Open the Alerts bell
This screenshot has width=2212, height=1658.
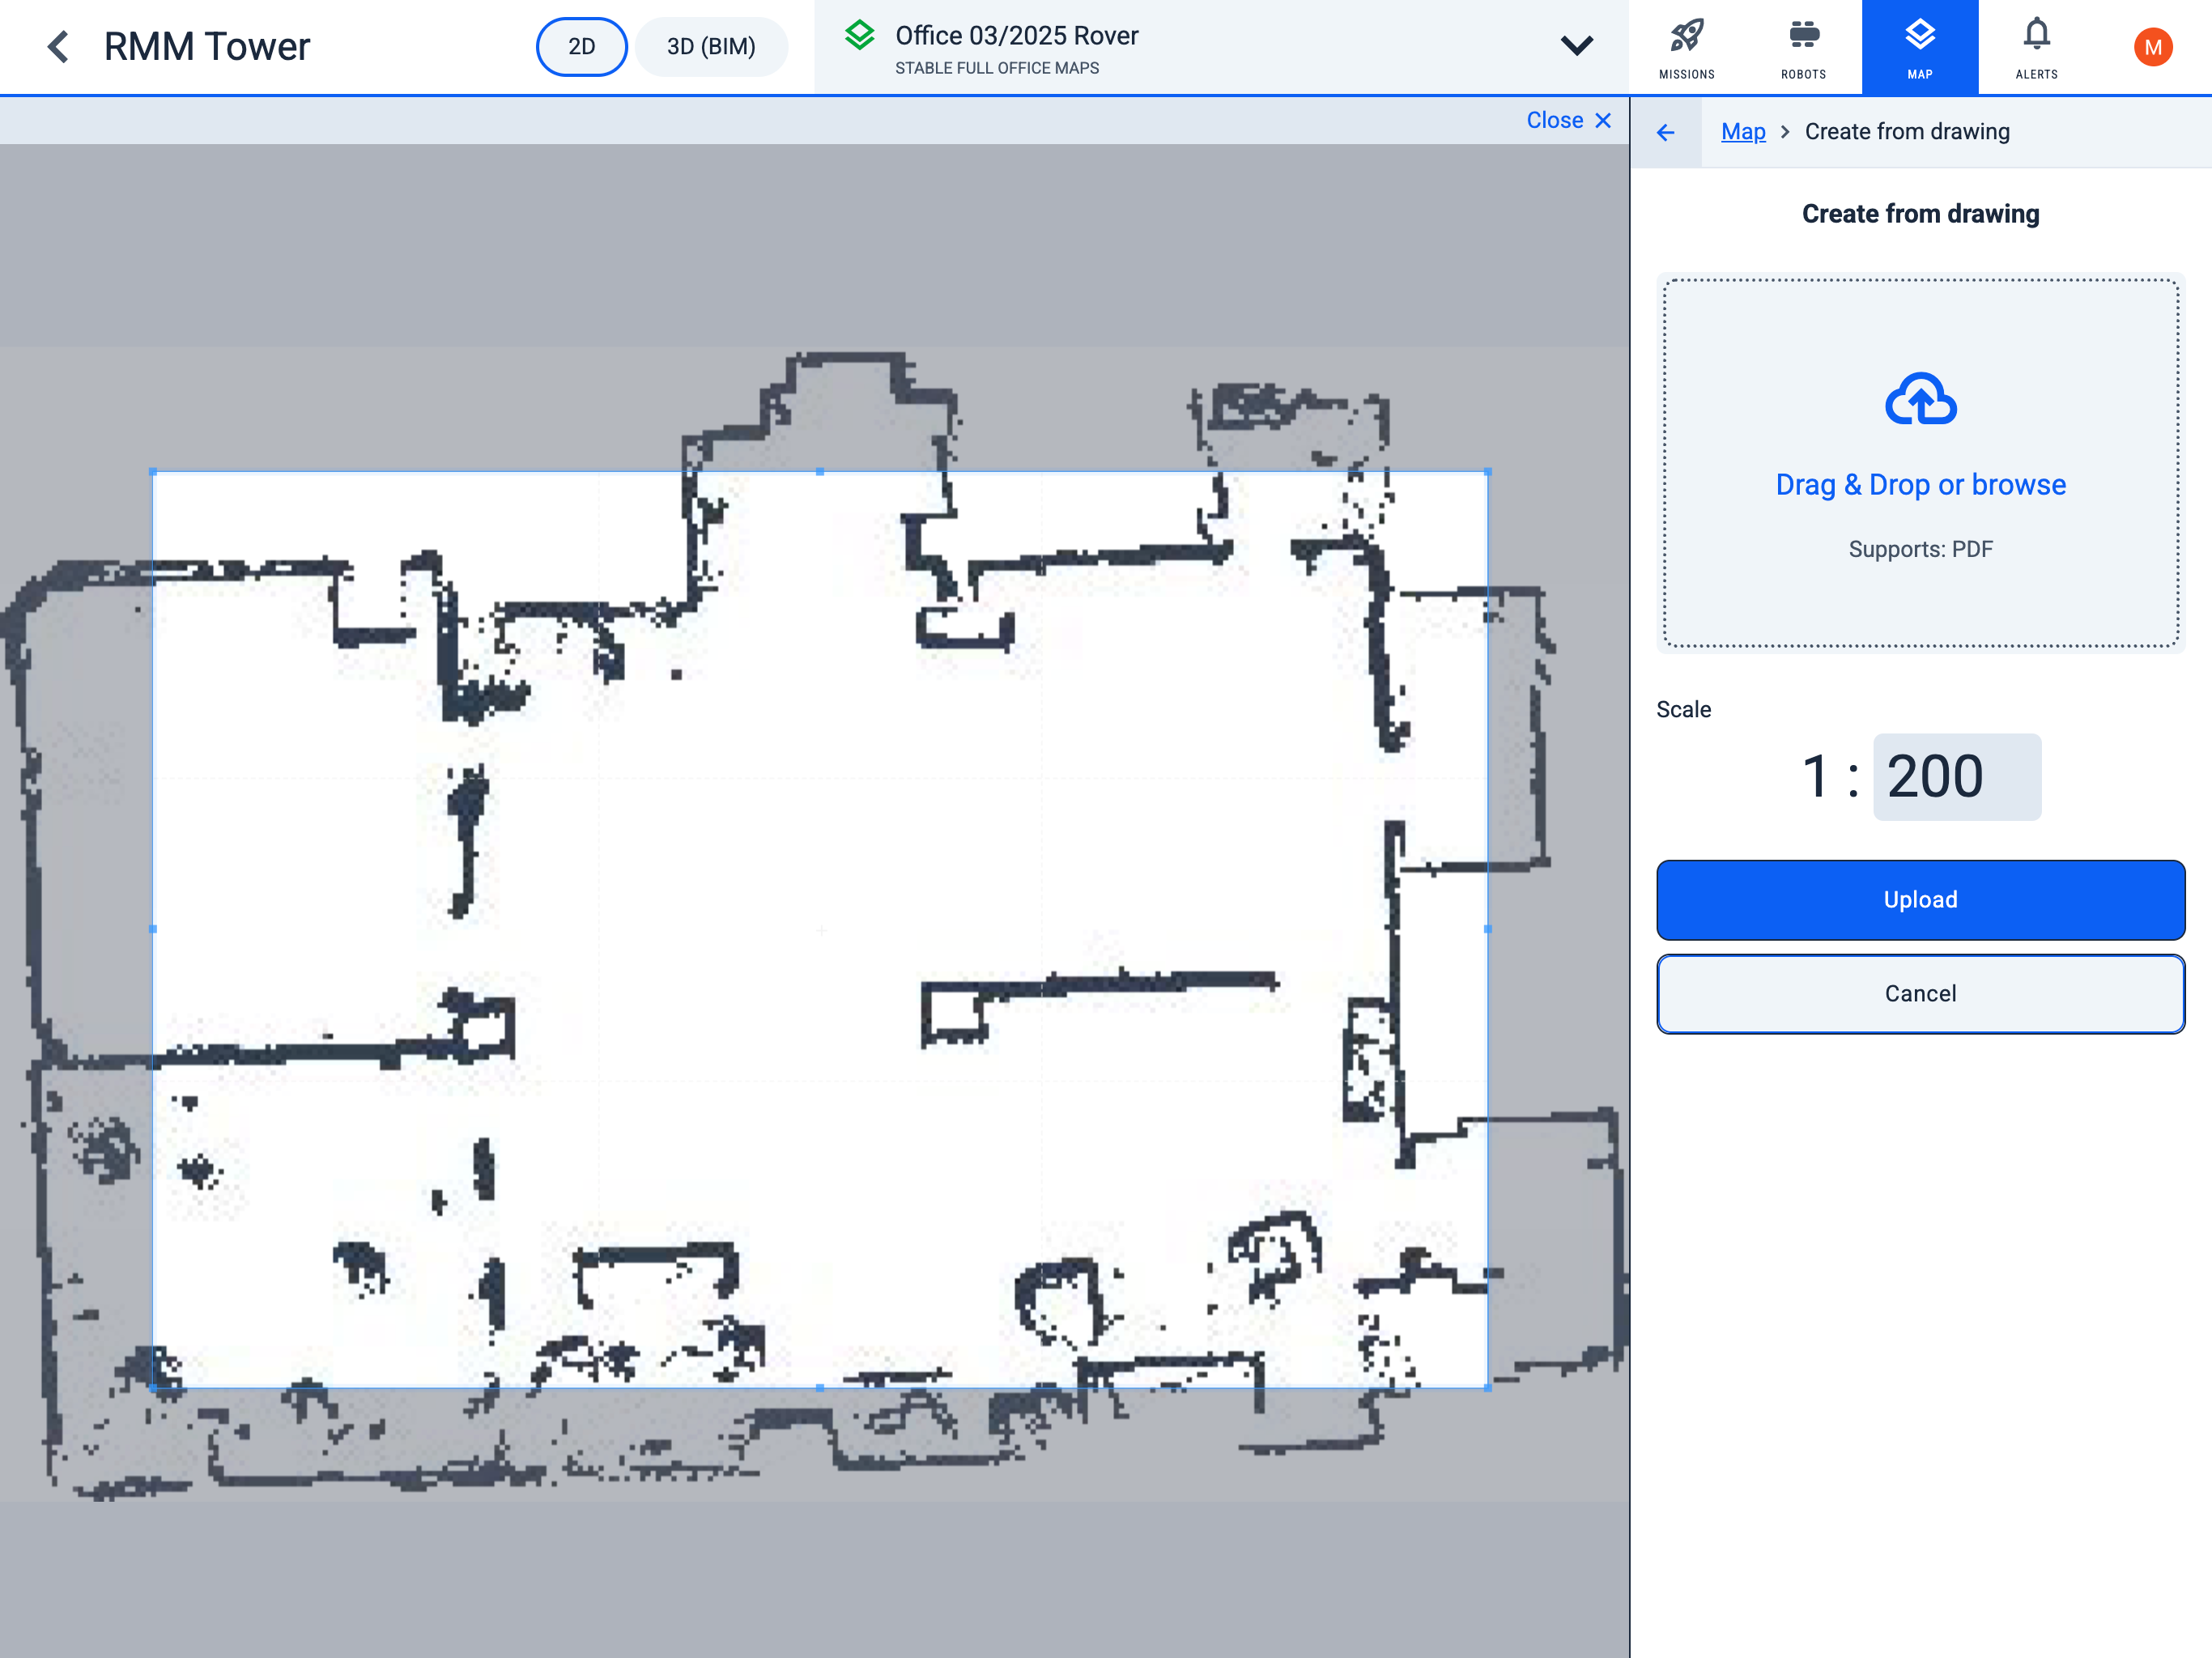(x=2036, y=47)
